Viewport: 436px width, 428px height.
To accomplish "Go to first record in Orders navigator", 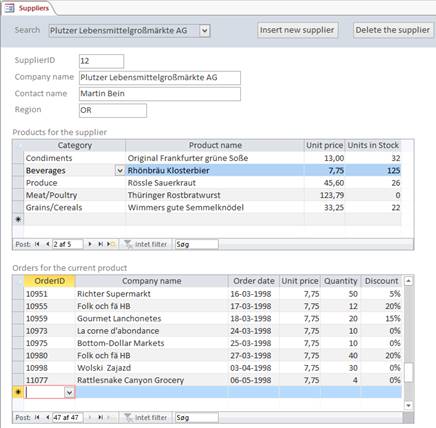I will click(37, 417).
